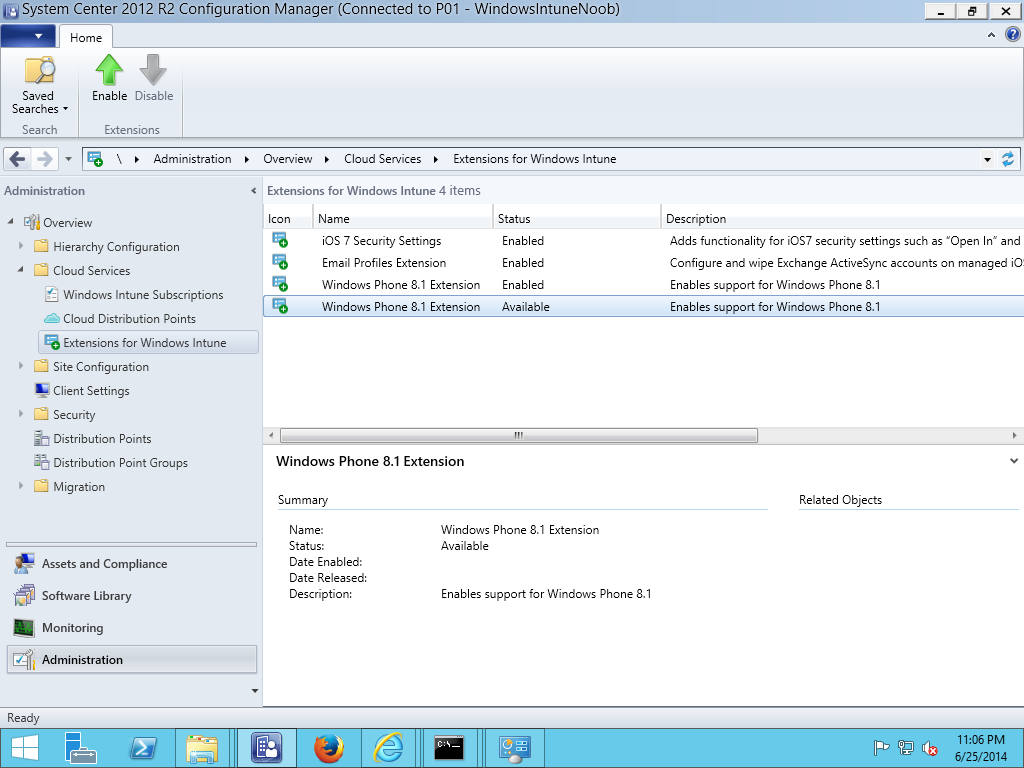Screen dimensions: 1024x768
Task: Click Overview in the breadcrumb path
Action: point(287,159)
